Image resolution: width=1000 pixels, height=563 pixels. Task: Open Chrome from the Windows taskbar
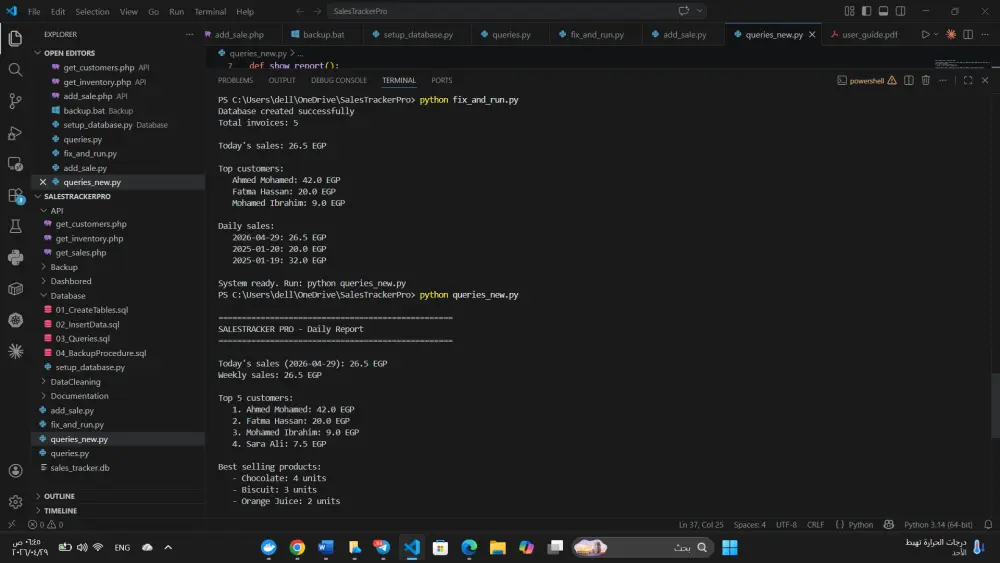click(297, 547)
